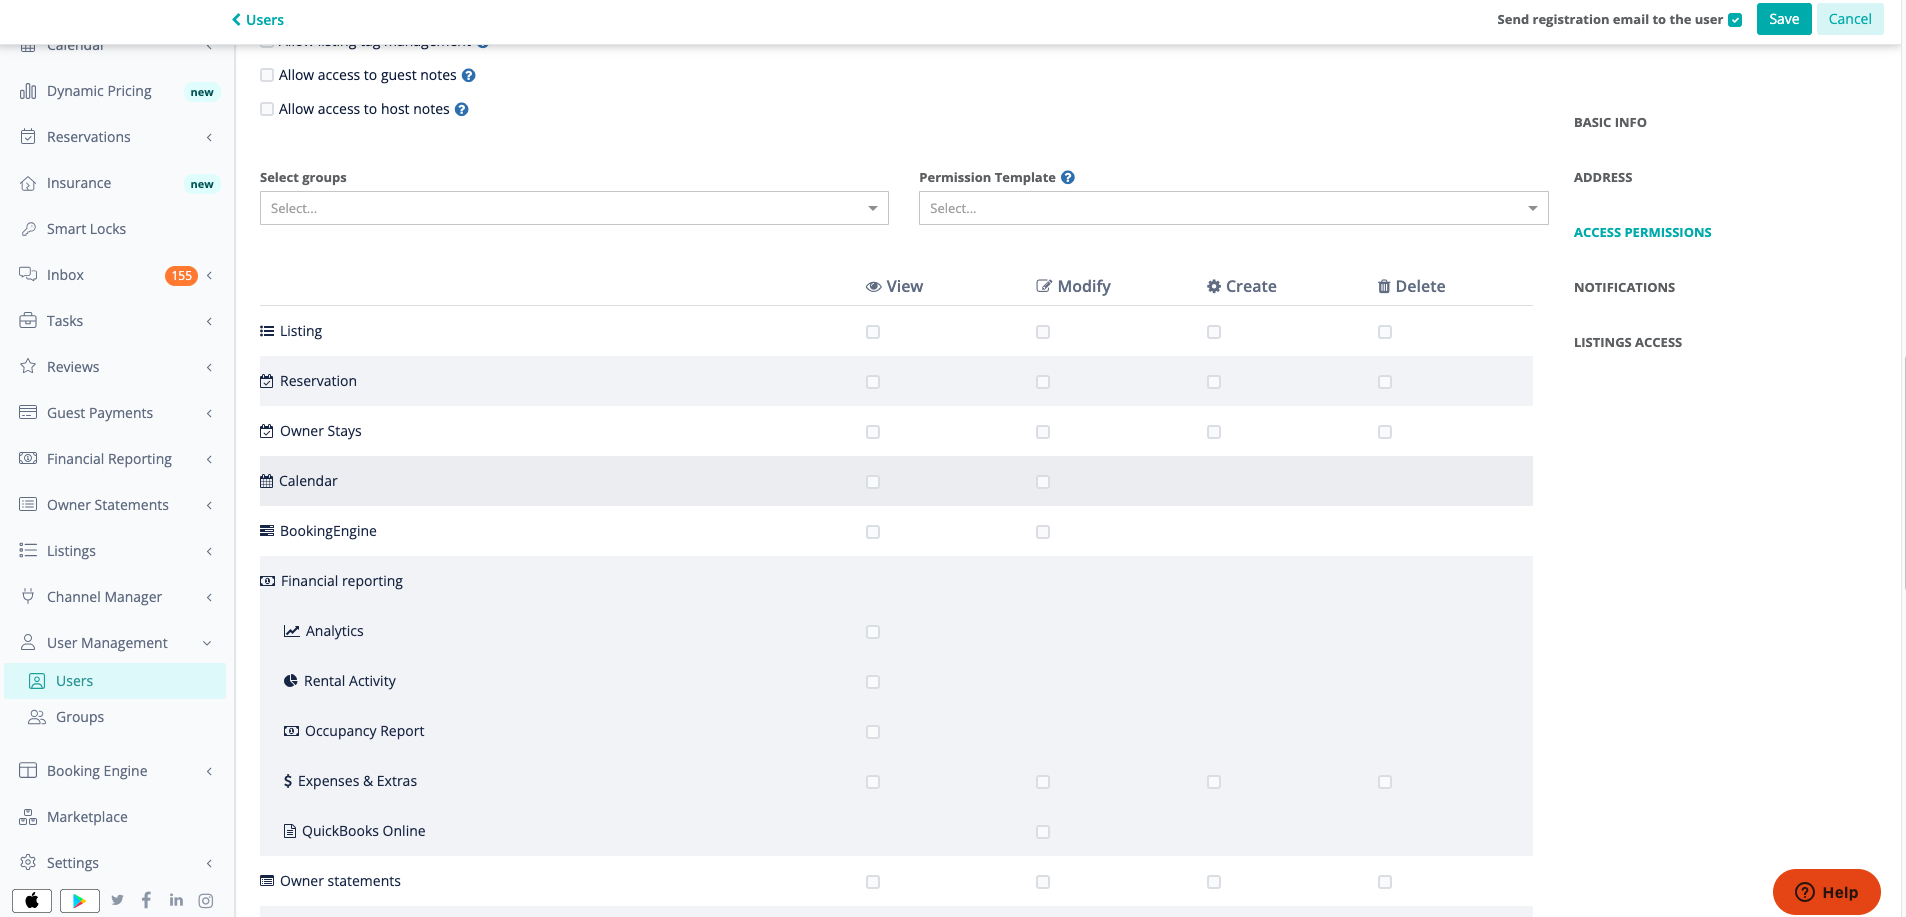The width and height of the screenshot is (1906, 917).
Task: Select the Inbox icon in the sidebar
Action: point(30,274)
